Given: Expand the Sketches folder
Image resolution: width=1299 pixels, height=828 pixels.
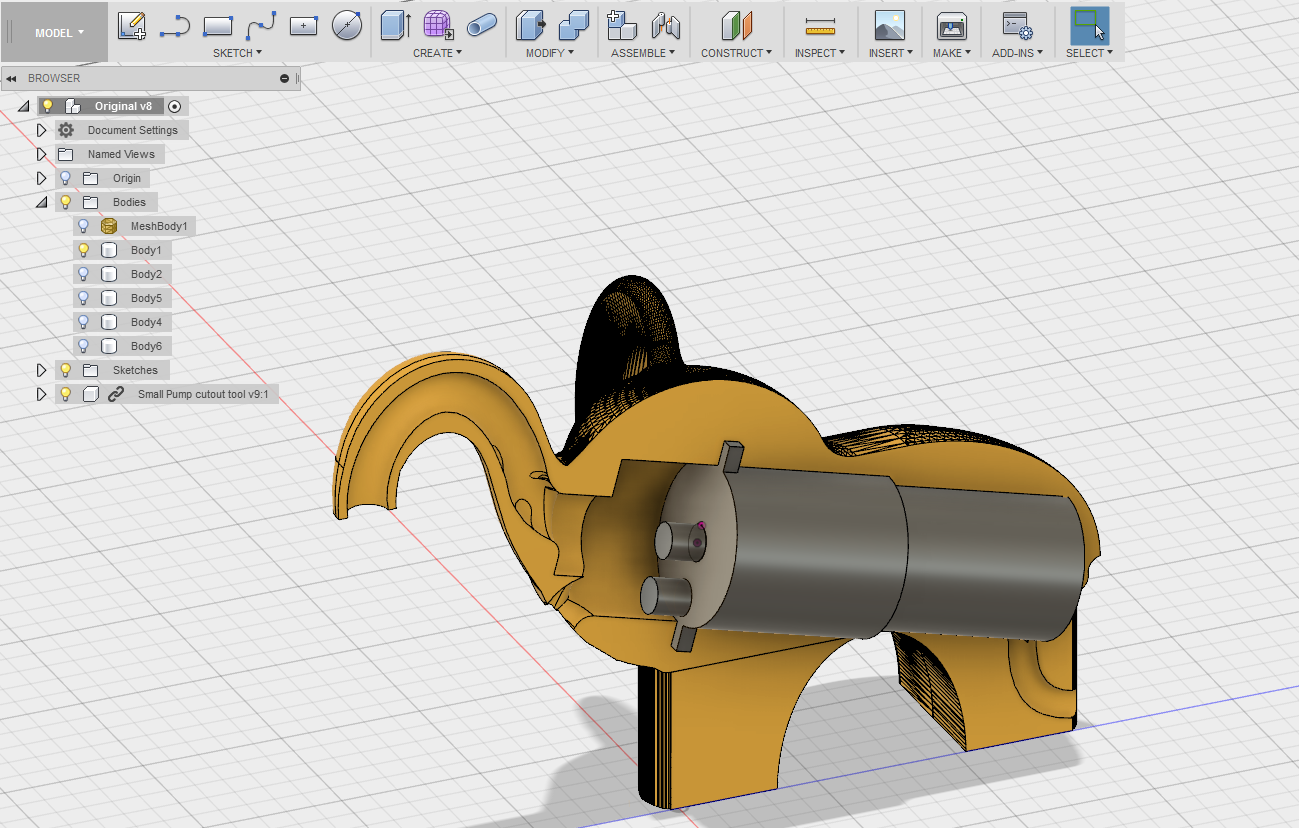Looking at the screenshot, I should click(x=41, y=370).
